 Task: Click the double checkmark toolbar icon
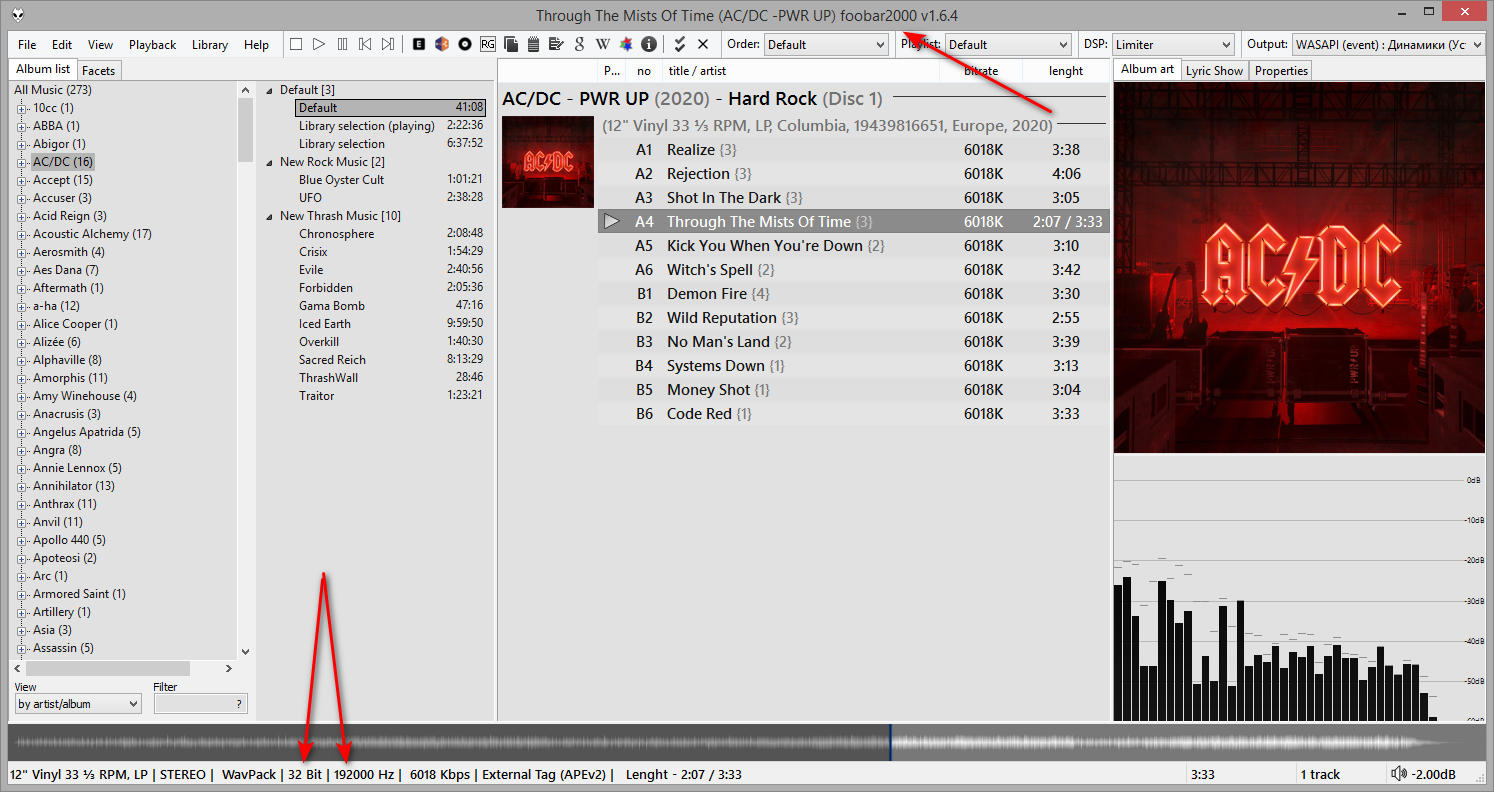click(680, 44)
